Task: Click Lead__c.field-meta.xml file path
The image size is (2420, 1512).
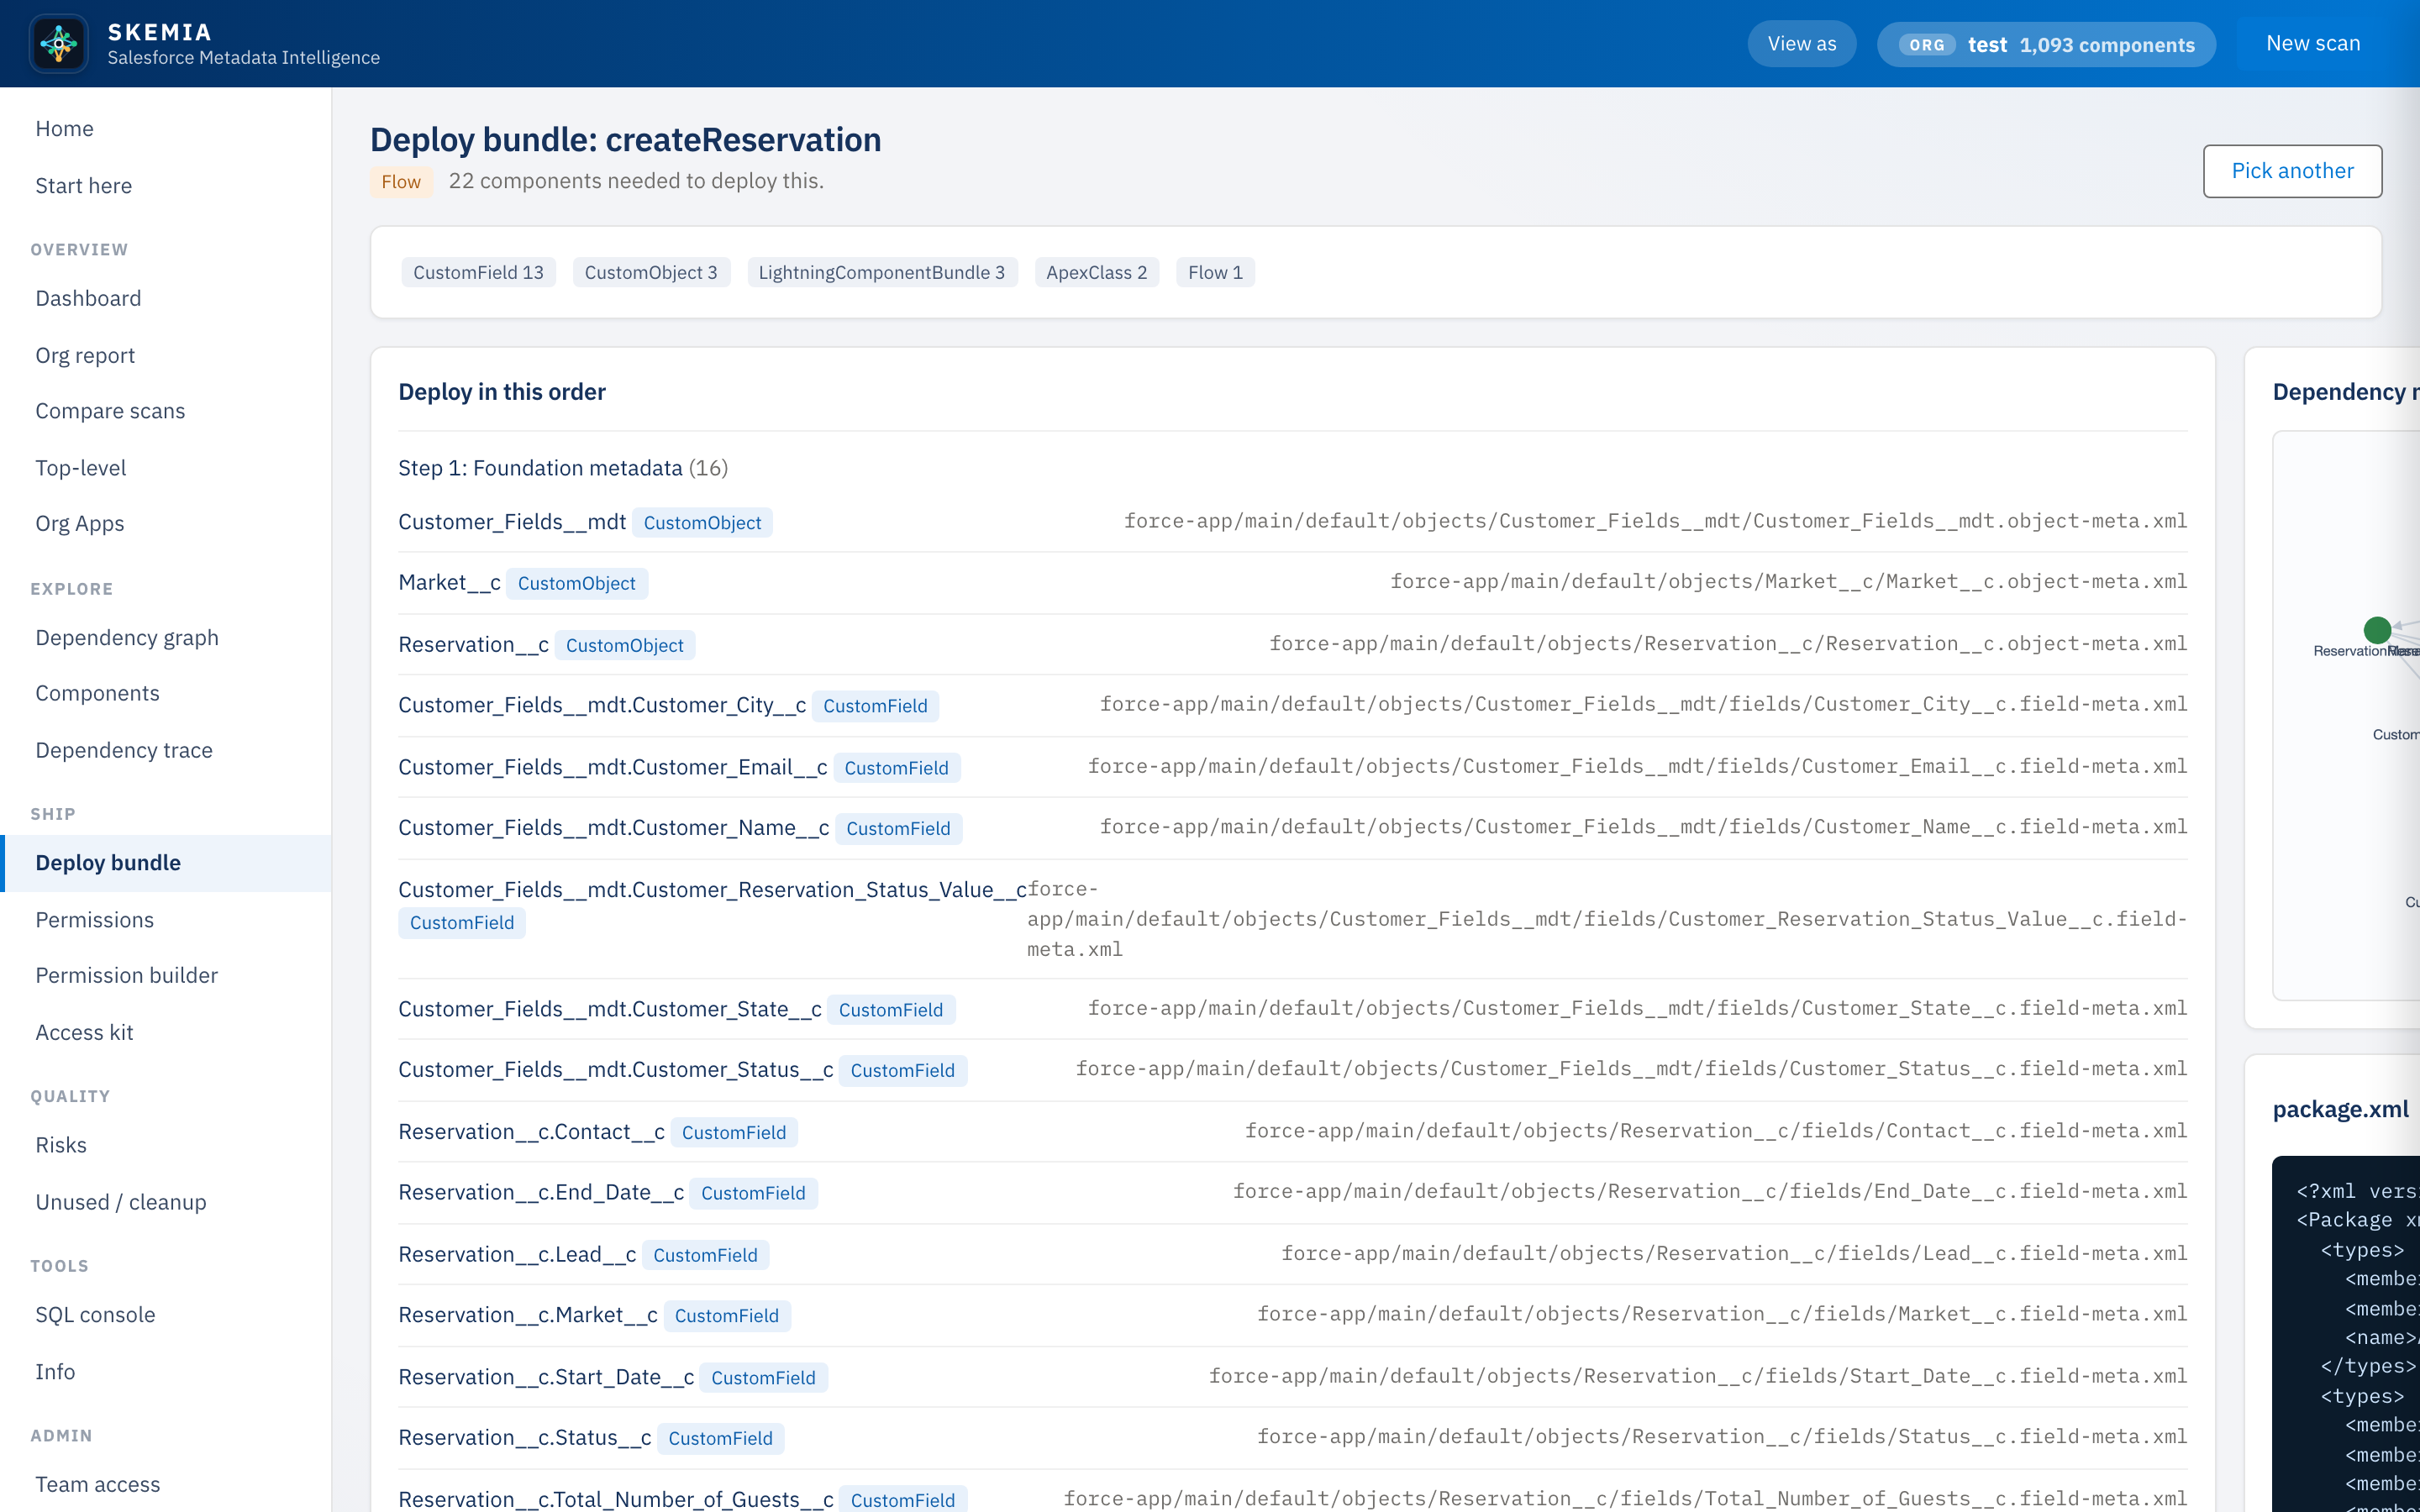Action: 1734,1254
